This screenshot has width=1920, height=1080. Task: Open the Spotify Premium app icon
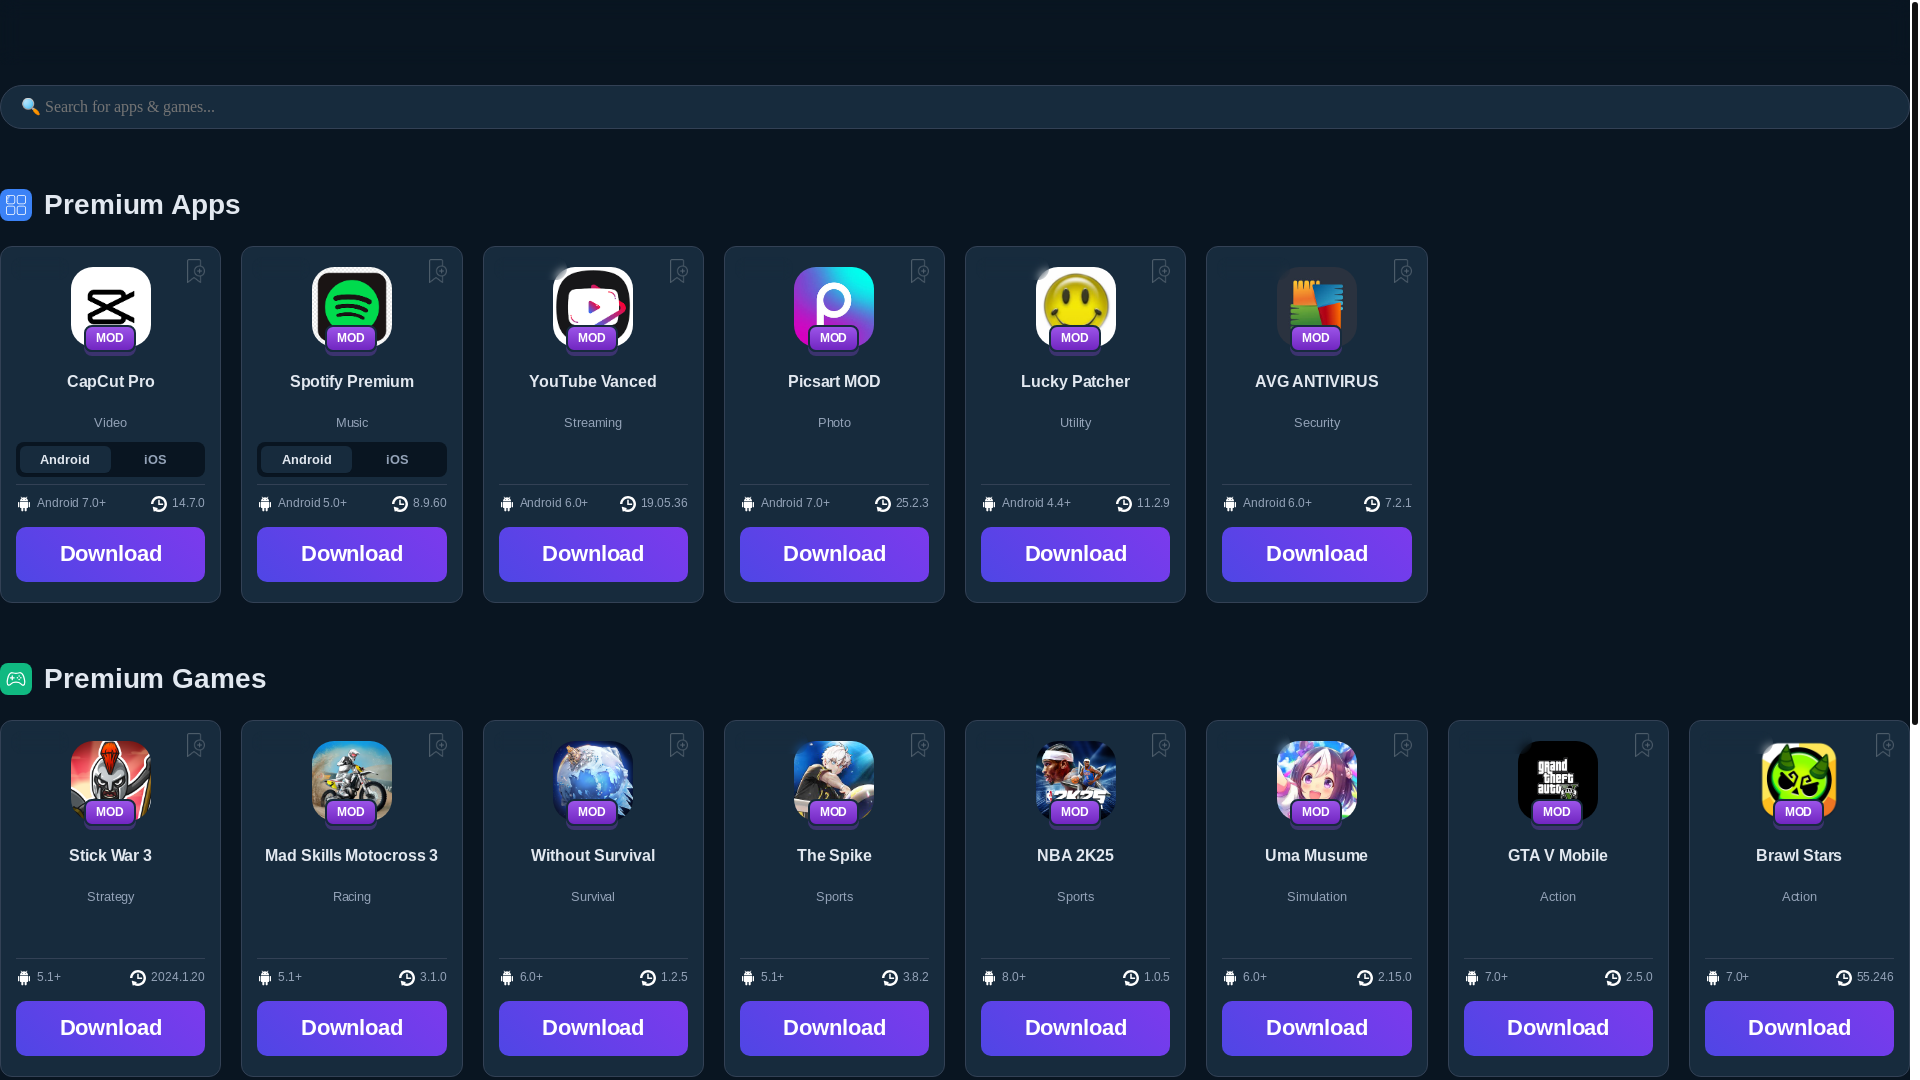(x=352, y=307)
